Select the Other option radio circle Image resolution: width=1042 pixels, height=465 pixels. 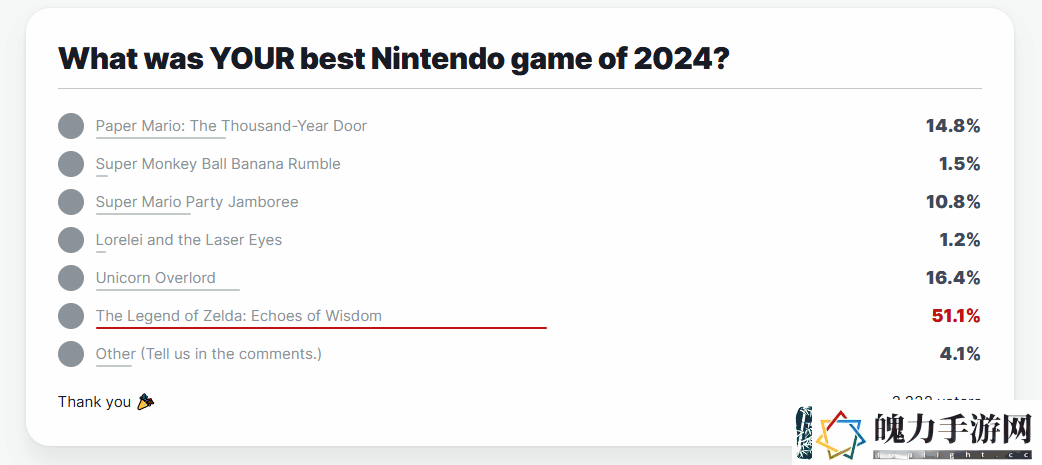71,354
